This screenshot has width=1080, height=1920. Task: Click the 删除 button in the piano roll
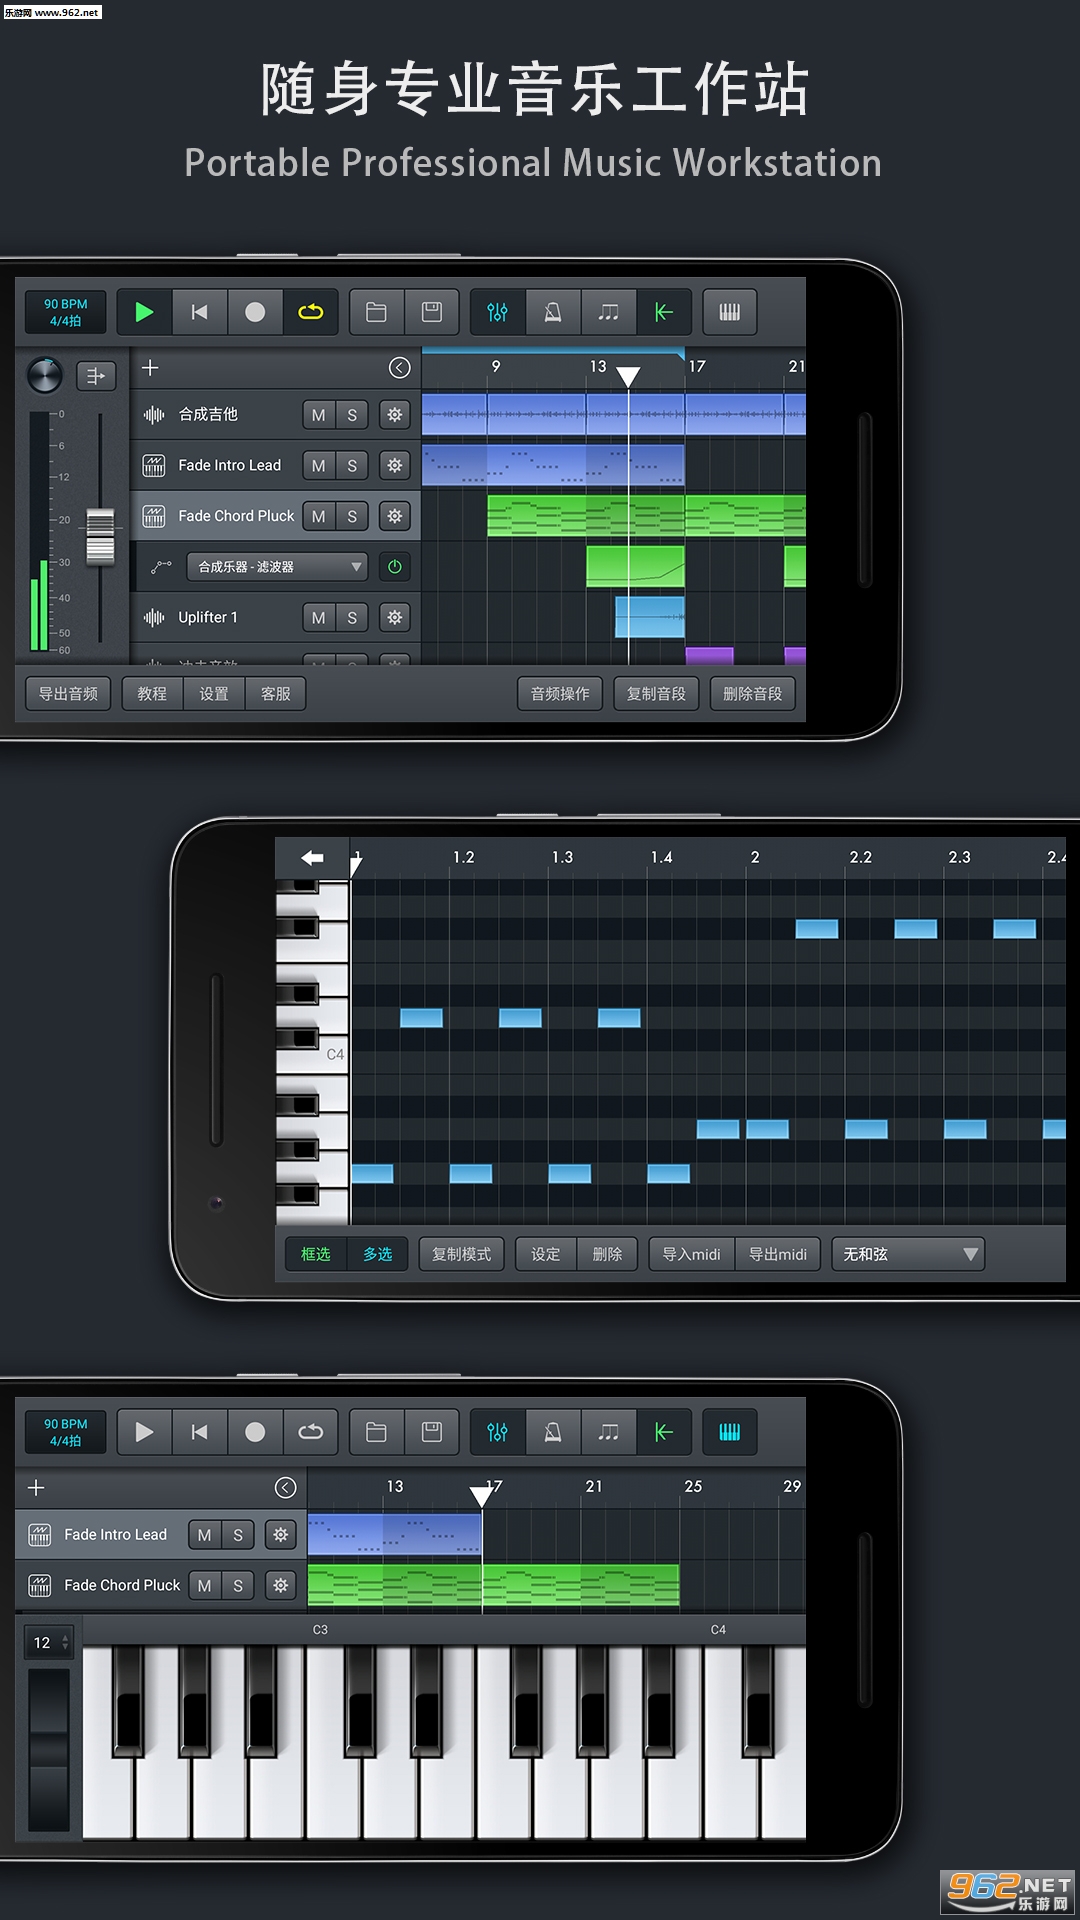[x=607, y=1254]
